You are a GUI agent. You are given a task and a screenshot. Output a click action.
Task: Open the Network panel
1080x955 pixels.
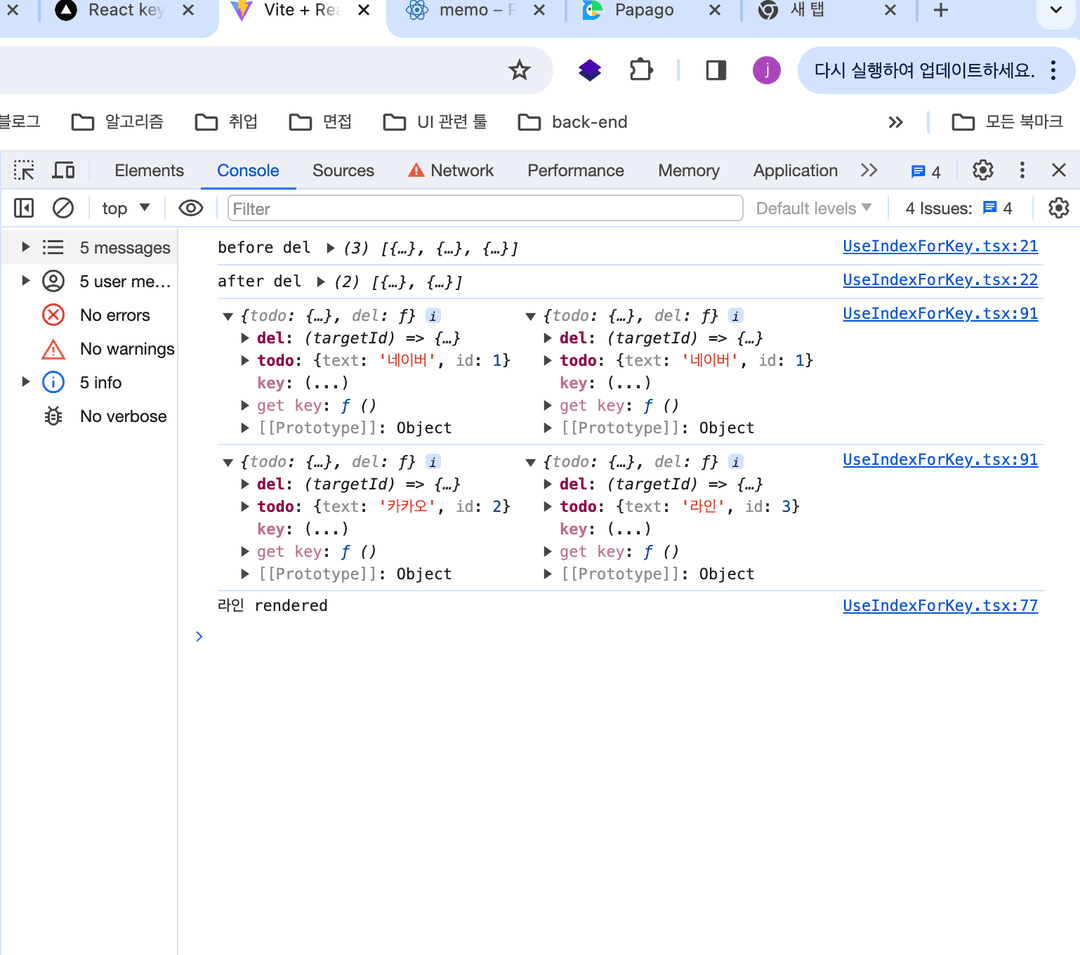click(451, 170)
